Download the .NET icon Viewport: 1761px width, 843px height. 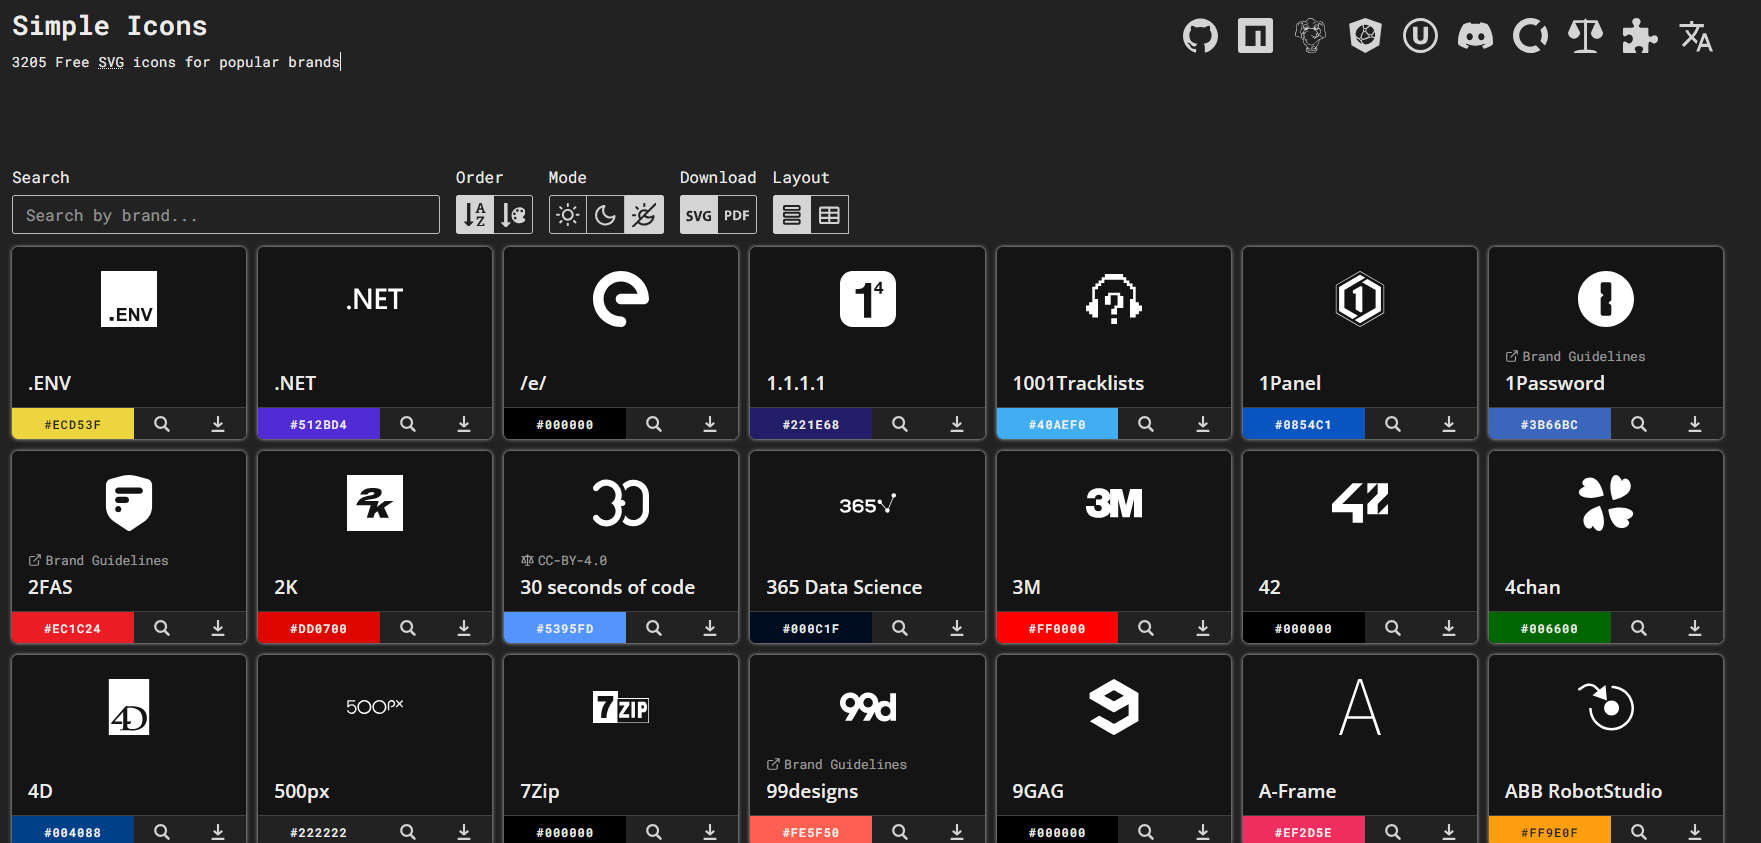(x=464, y=424)
